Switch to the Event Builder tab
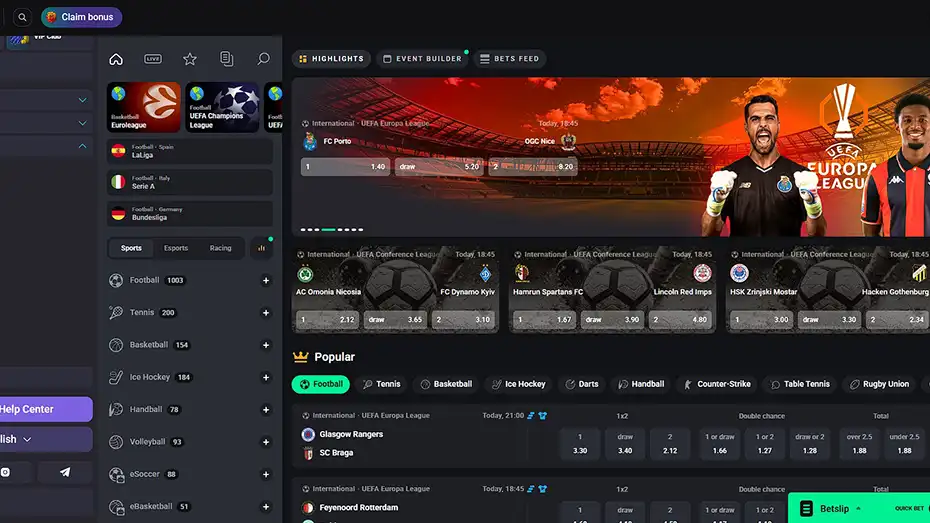Viewport: 930px width, 523px height. [x=422, y=59]
